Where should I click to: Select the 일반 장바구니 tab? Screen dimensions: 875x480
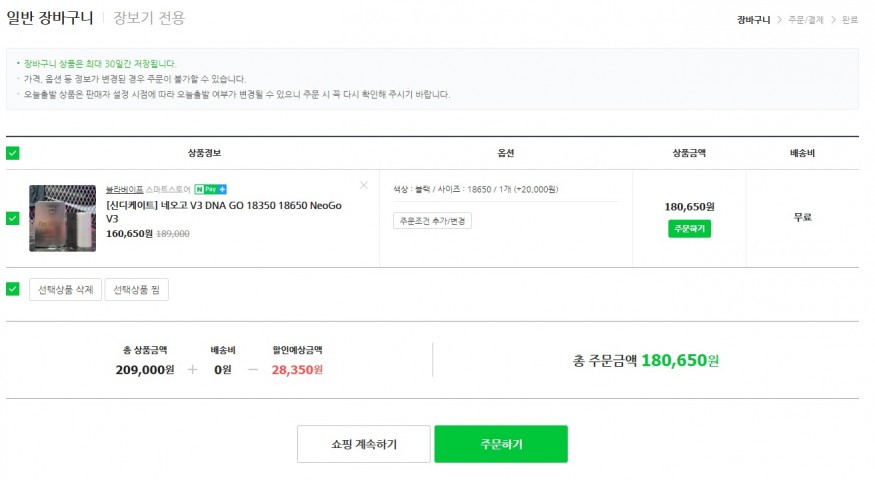[x=49, y=18]
